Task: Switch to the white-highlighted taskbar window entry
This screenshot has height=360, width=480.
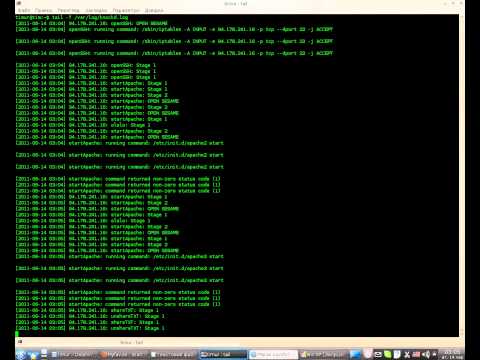Action: pyautogui.click(x=273, y=355)
